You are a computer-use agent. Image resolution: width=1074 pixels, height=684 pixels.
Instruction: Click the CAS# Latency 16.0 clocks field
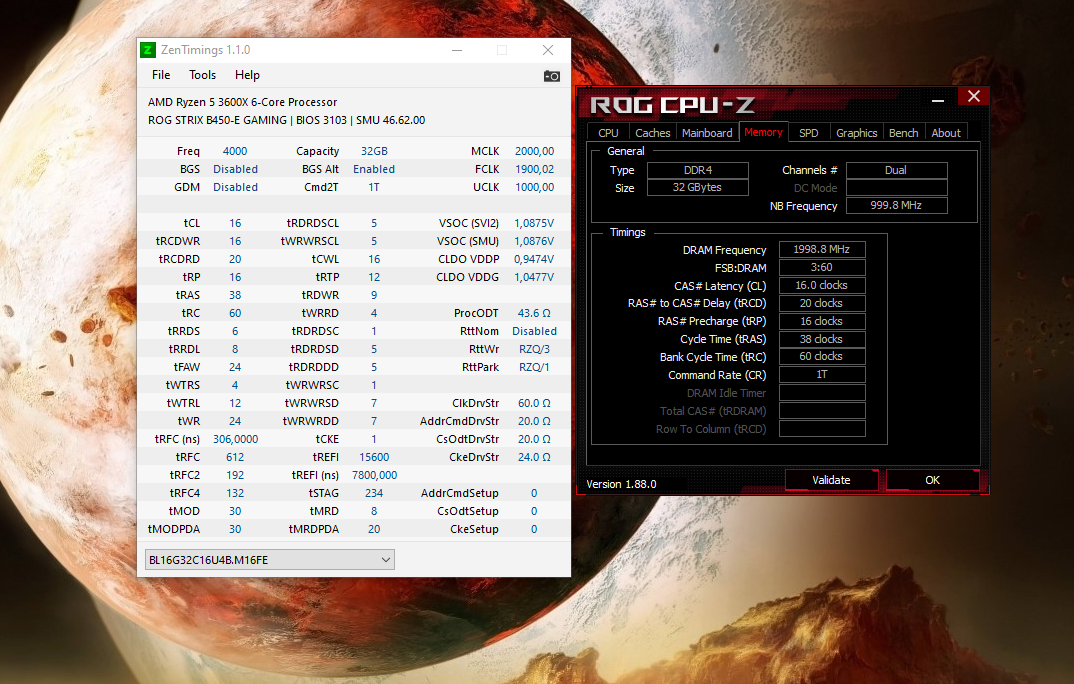click(822, 285)
